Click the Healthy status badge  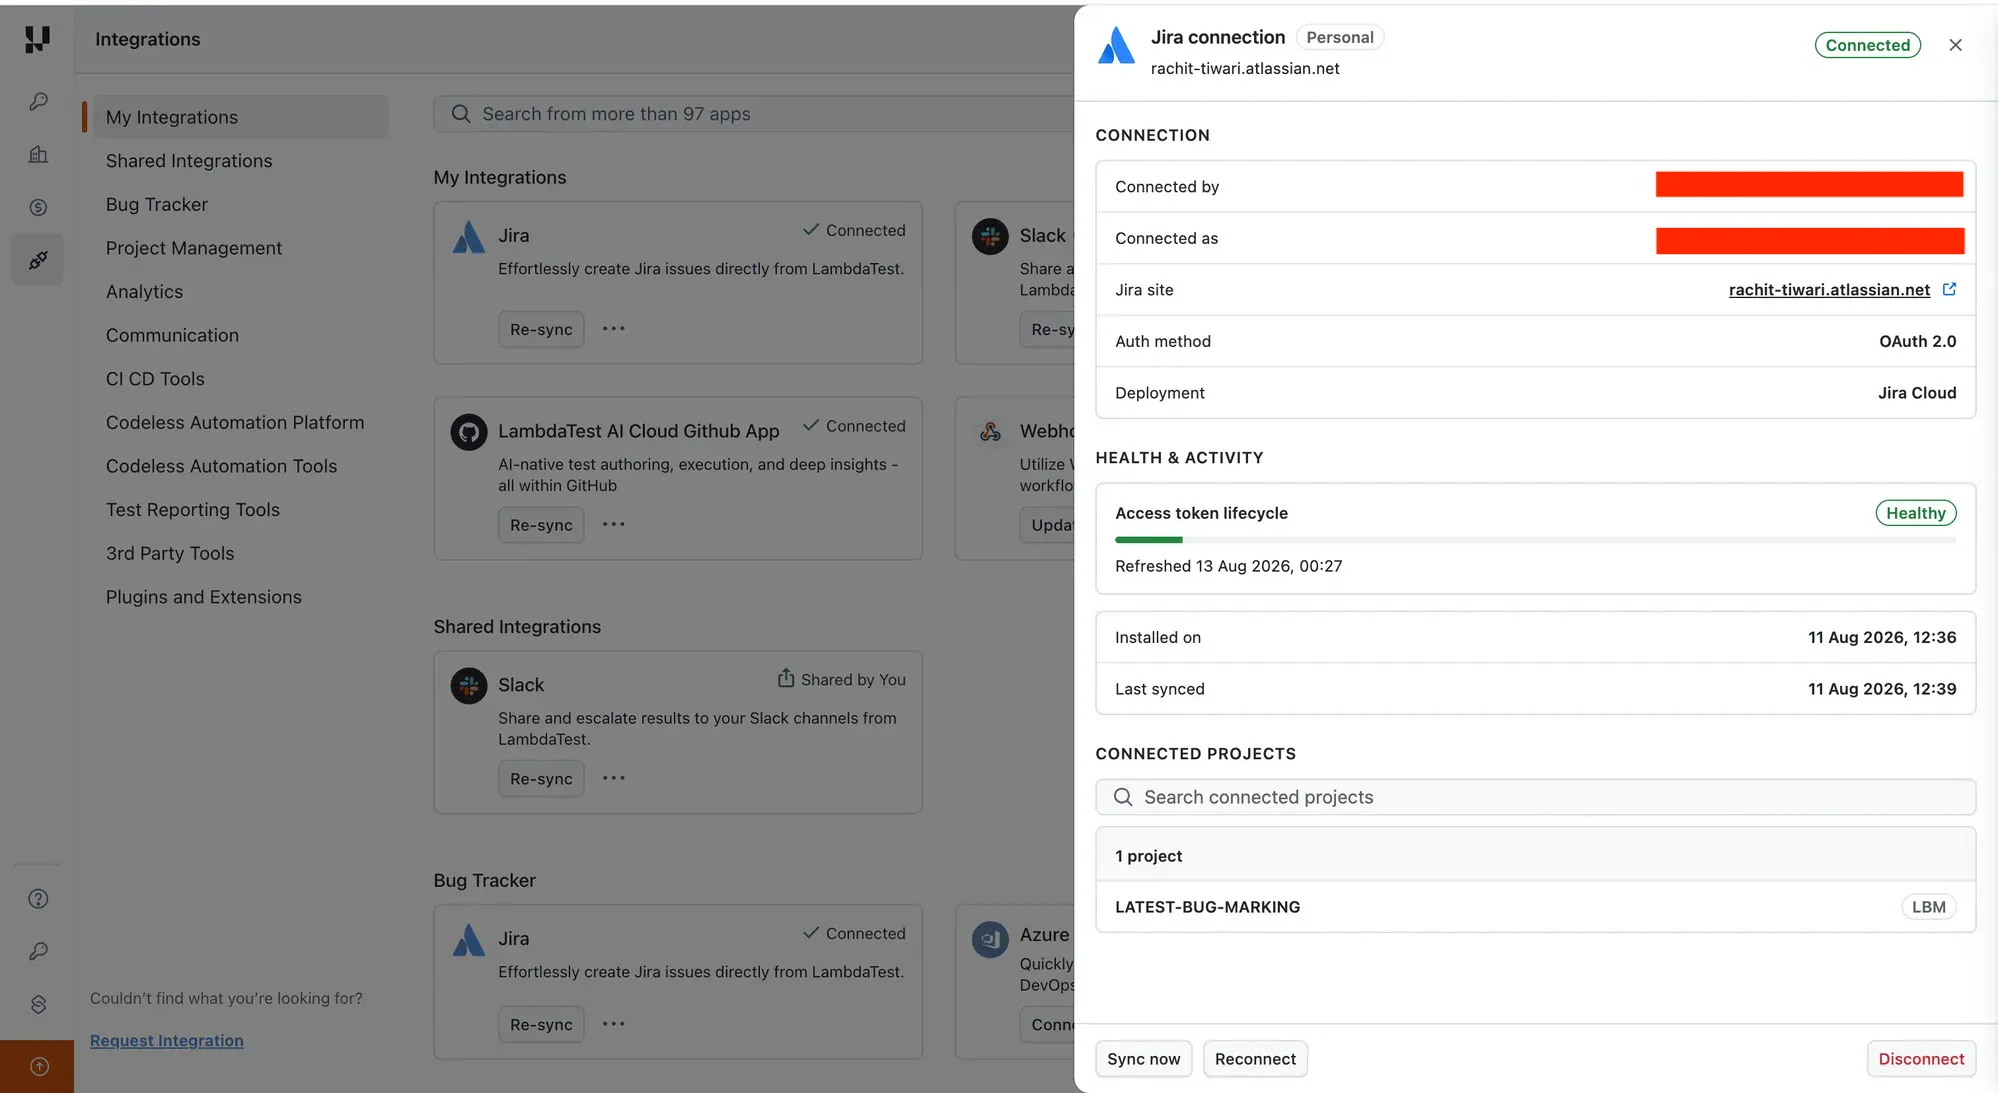1915,513
